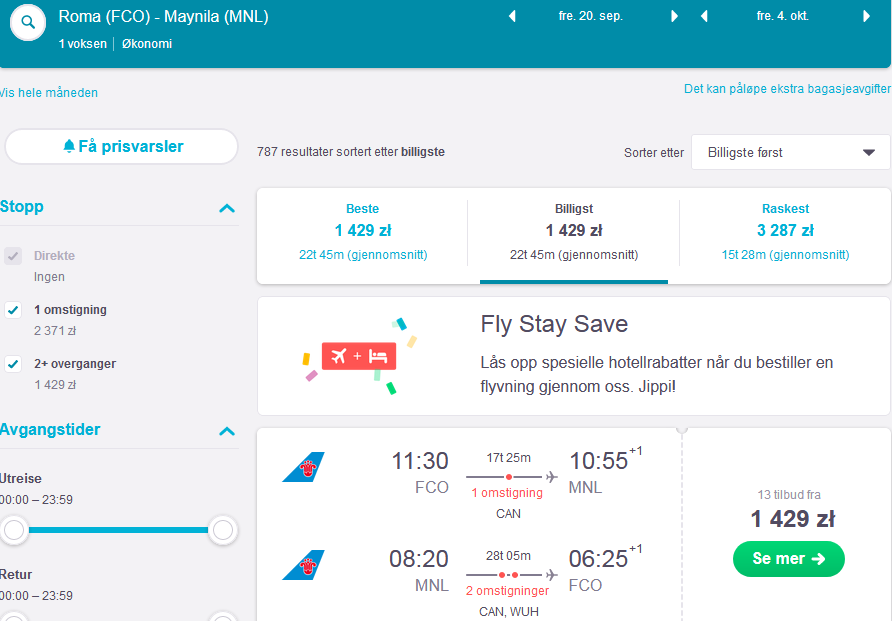Select the Raskest results tab
Screen dimensions: 892x621
tap(785, 233)
